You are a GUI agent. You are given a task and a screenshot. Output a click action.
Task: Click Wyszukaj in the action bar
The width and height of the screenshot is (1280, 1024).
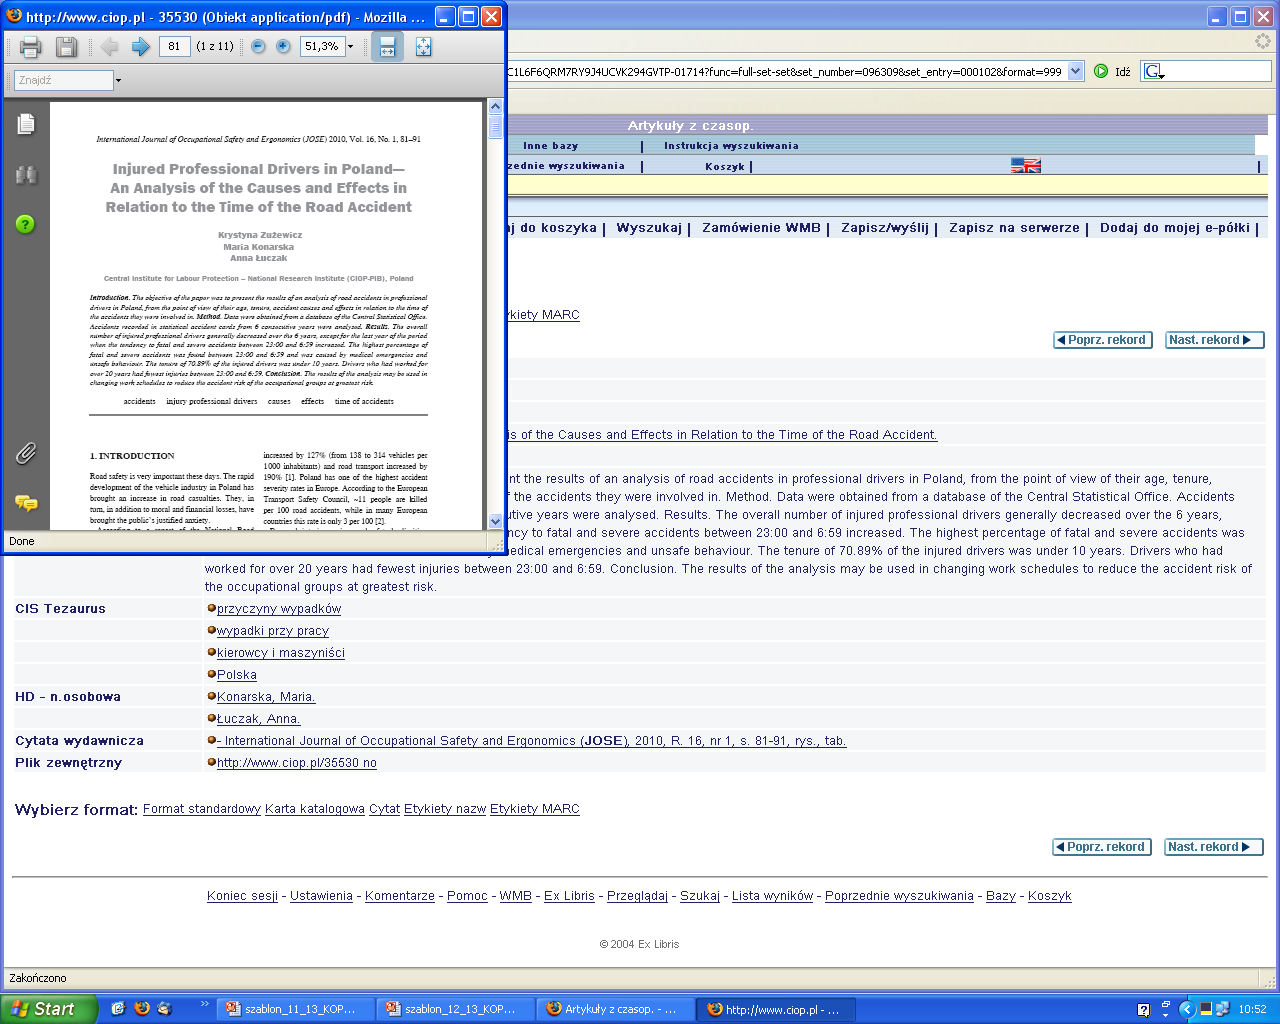649,228
